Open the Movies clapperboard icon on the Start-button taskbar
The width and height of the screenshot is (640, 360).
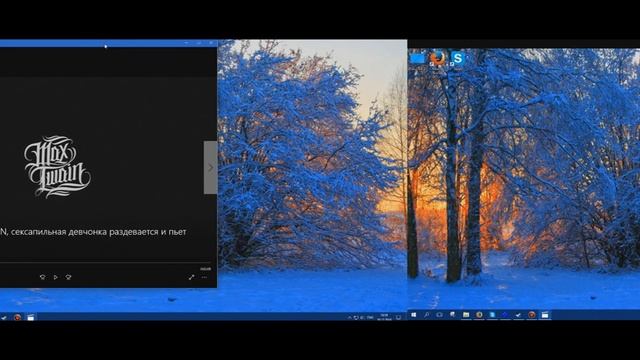pos(545,315)
